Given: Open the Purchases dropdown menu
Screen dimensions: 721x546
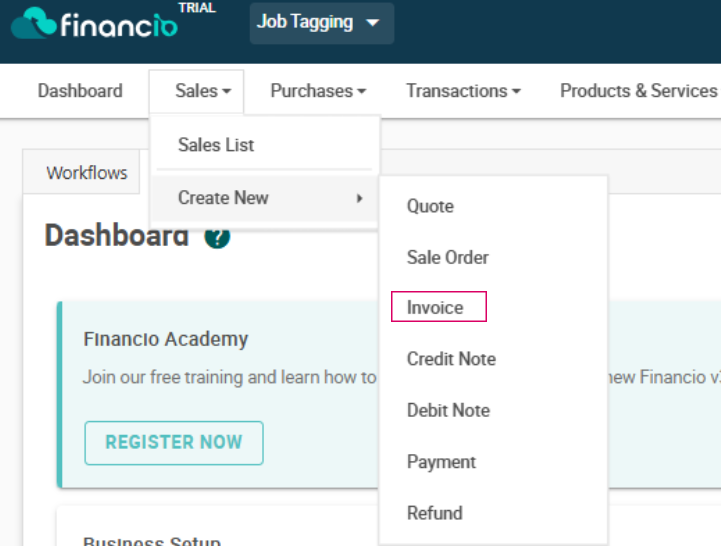Looking at the screenshot, I should click(318, 91).
